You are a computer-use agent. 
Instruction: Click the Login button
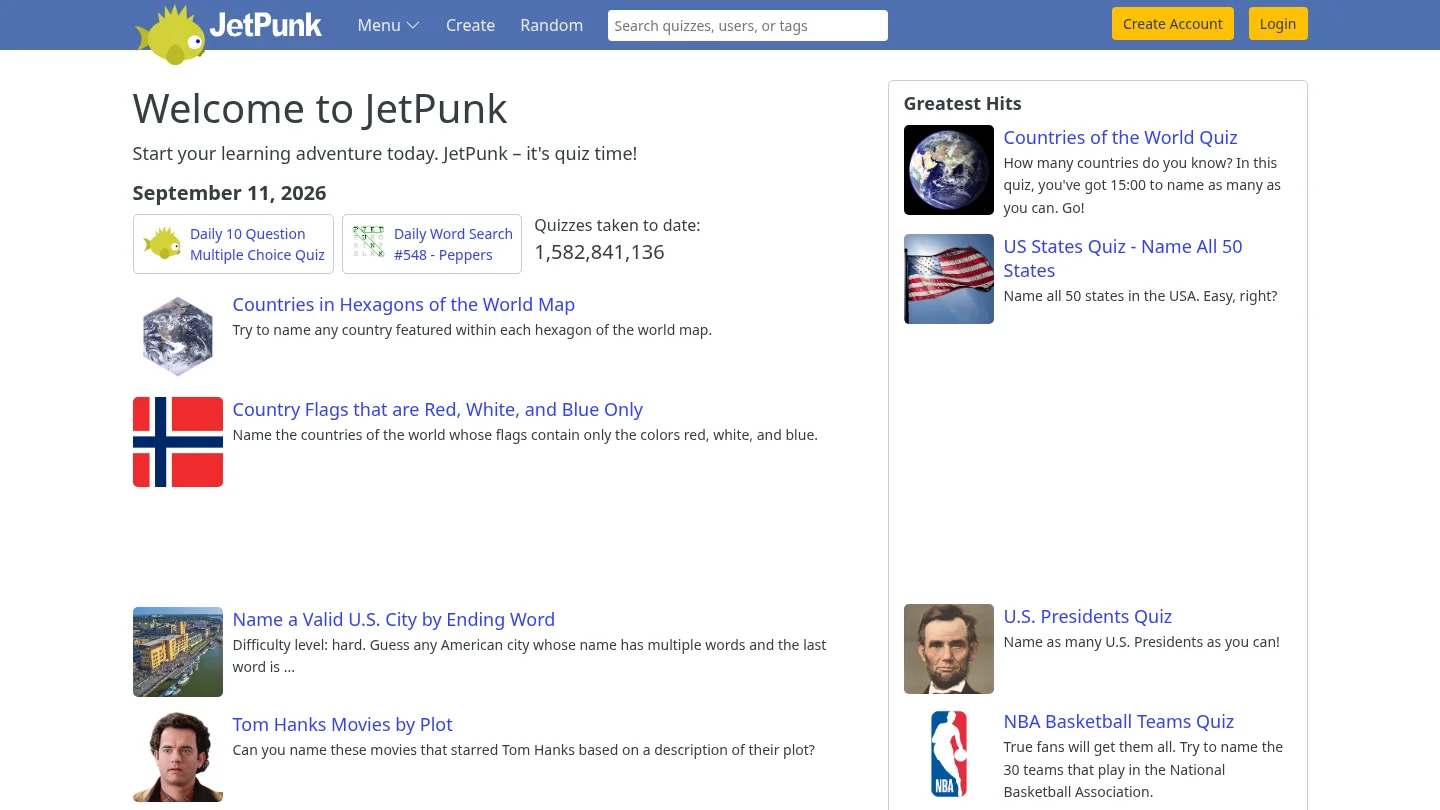click(1277, 24)
